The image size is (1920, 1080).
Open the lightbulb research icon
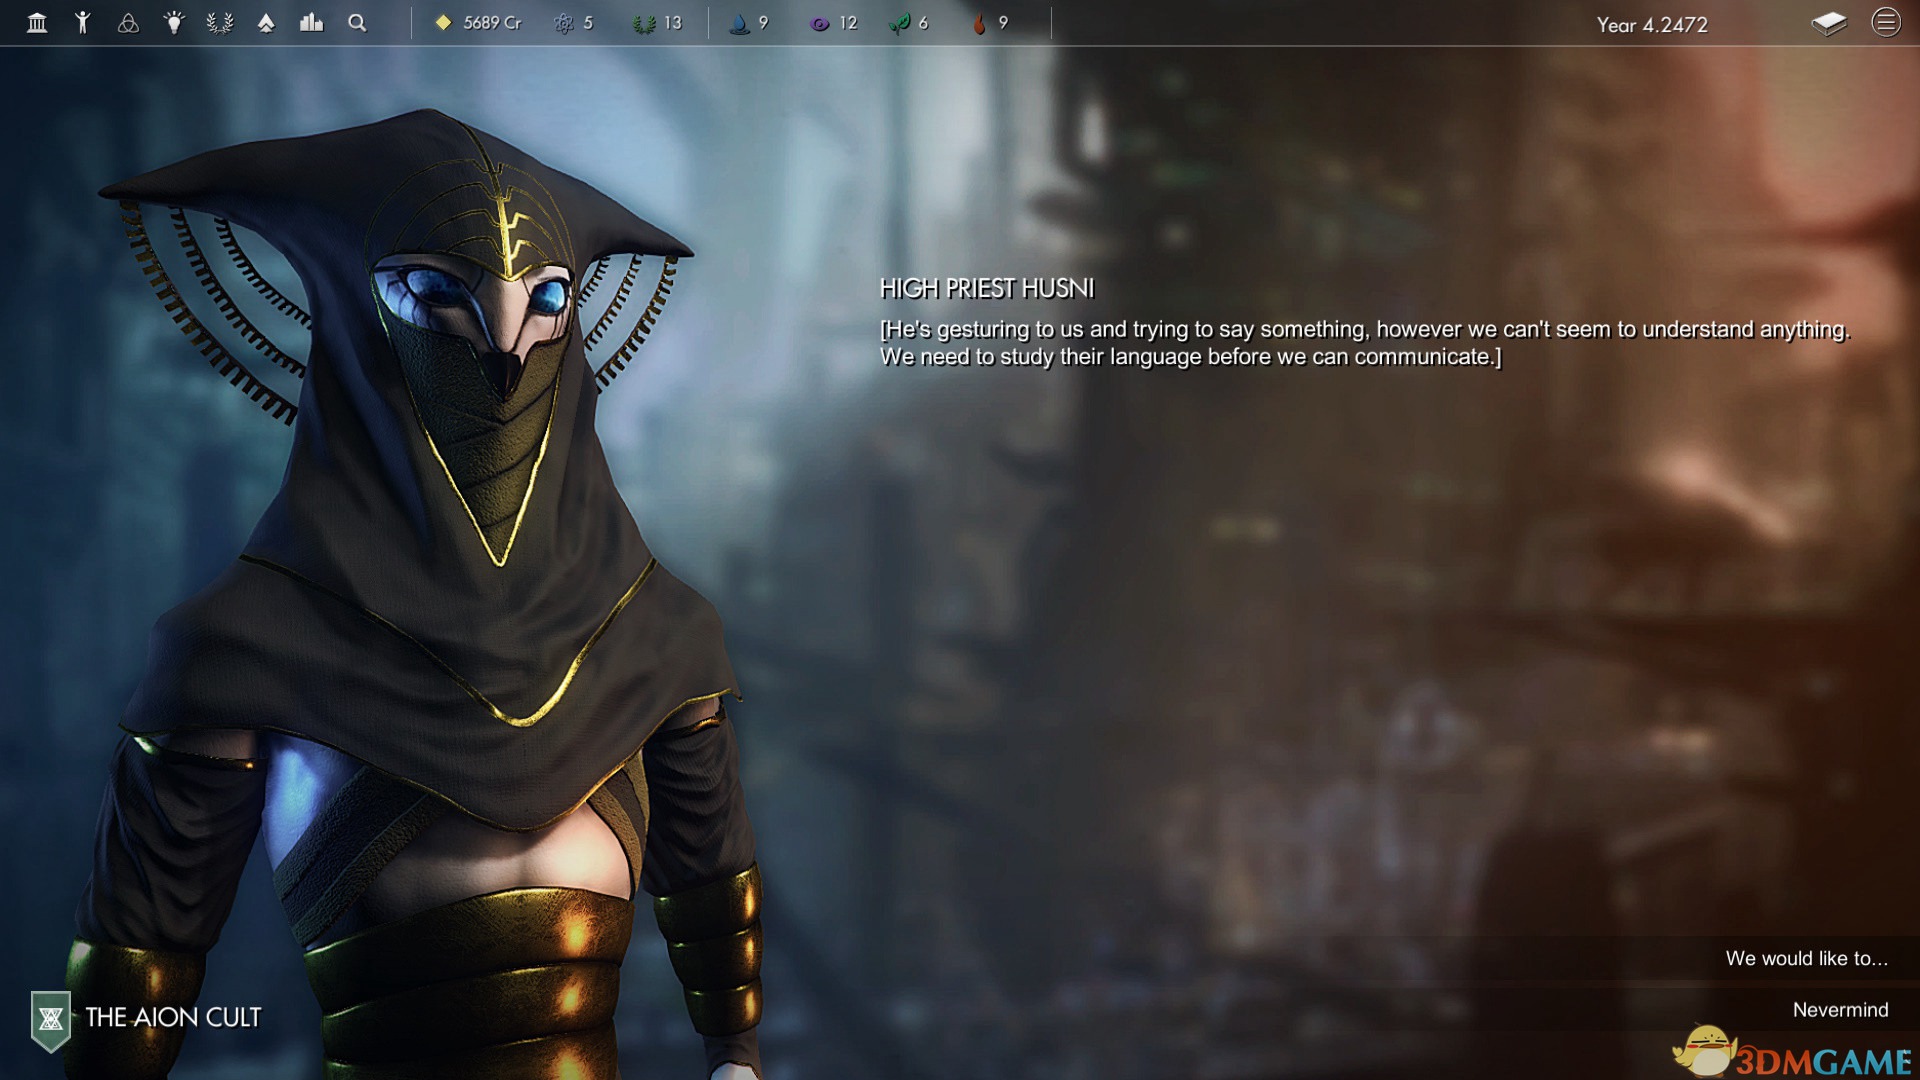pos(174,23)
